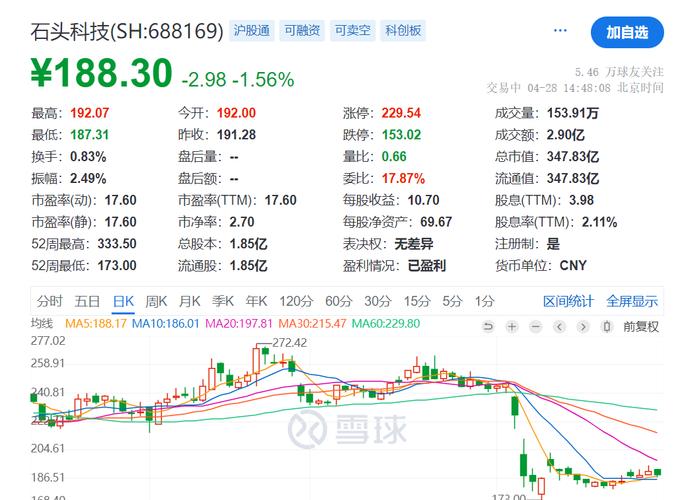This screenshot has width=678, height=500.
Task: Zoom out the K-line chart with minus icon
Action: (x=536, y=327)
